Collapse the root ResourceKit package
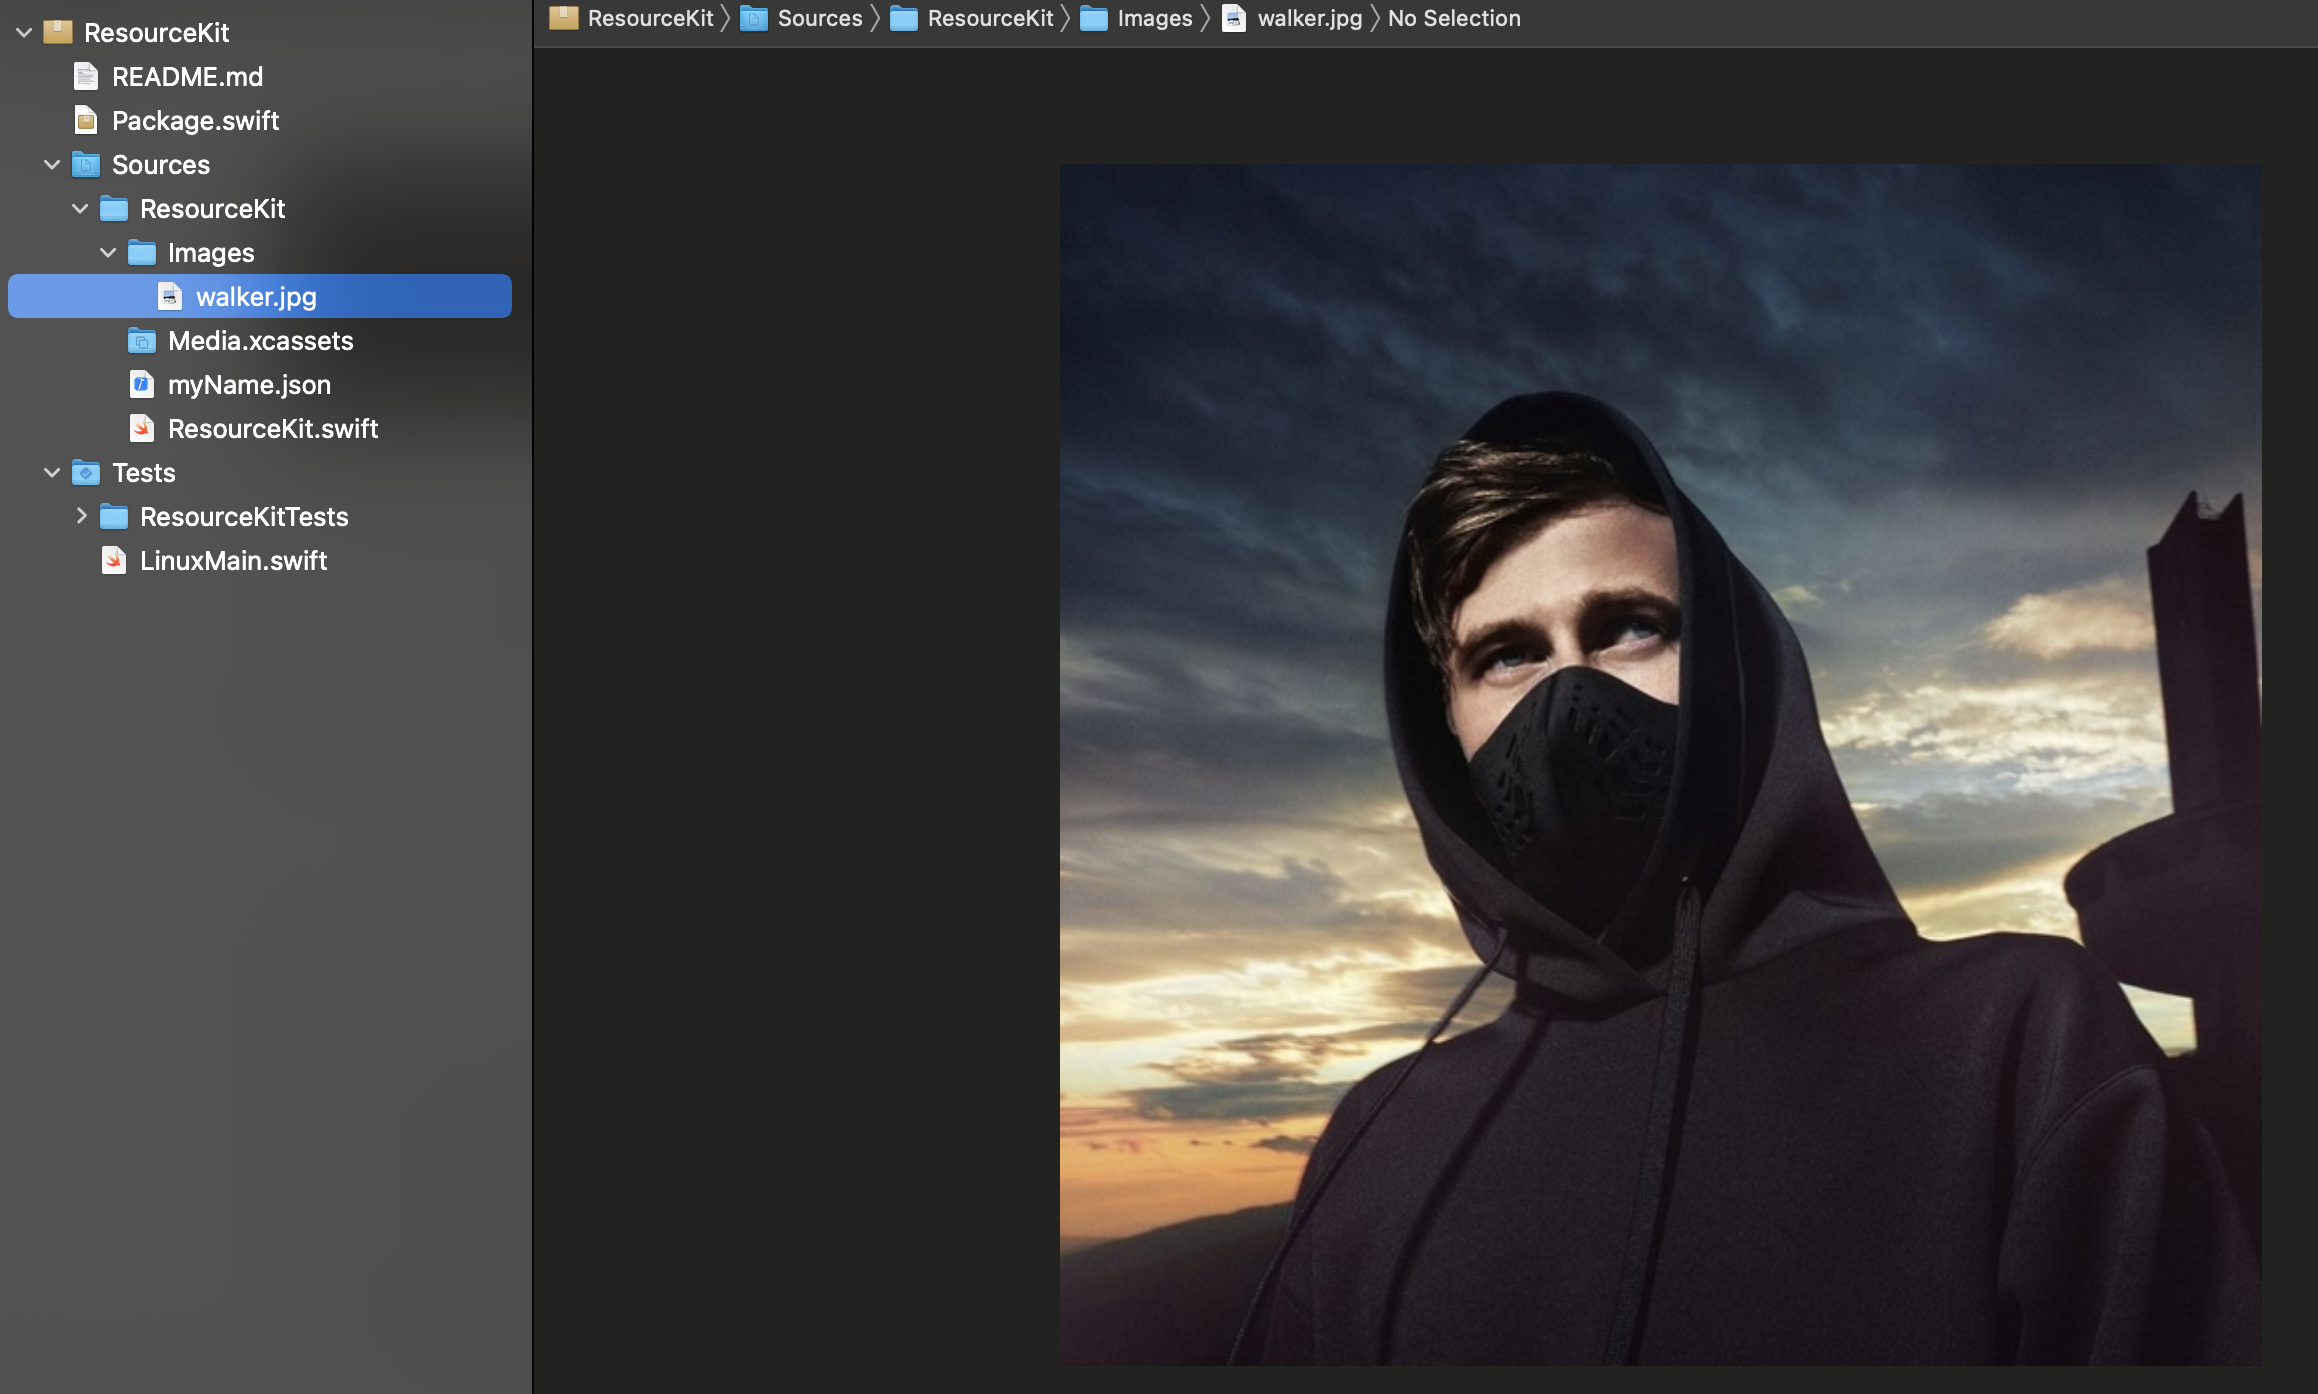This screenshot has width=2318, height=1394. (x=24, y=33)
